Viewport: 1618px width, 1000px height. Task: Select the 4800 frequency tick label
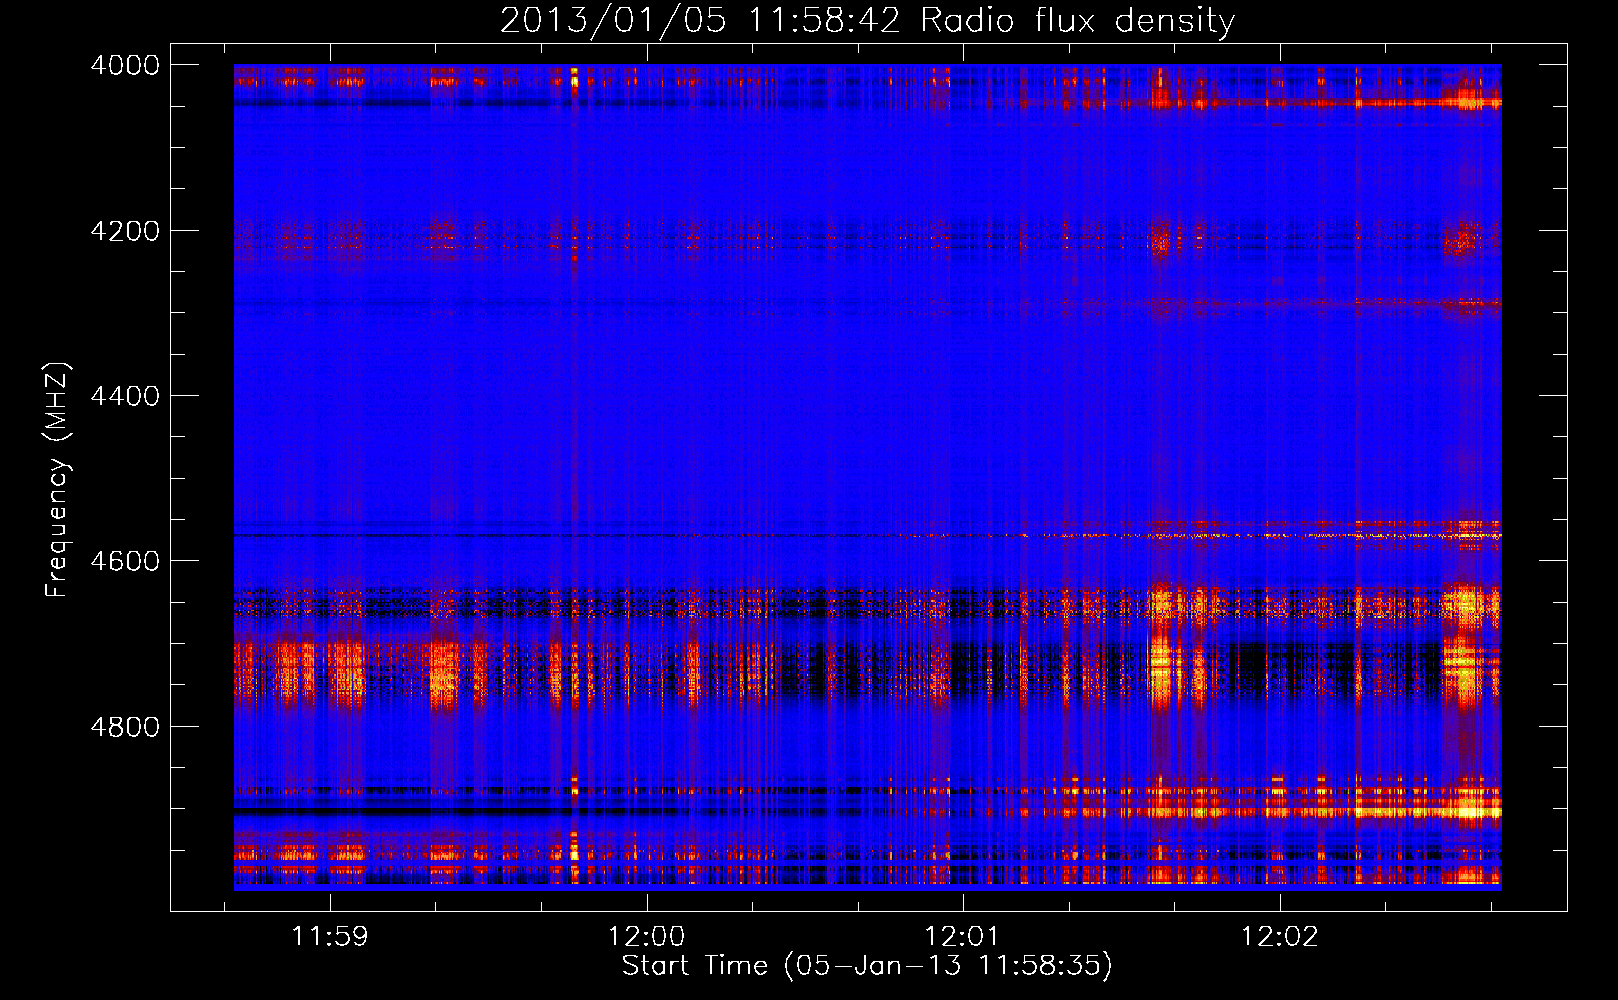(125, 727)
